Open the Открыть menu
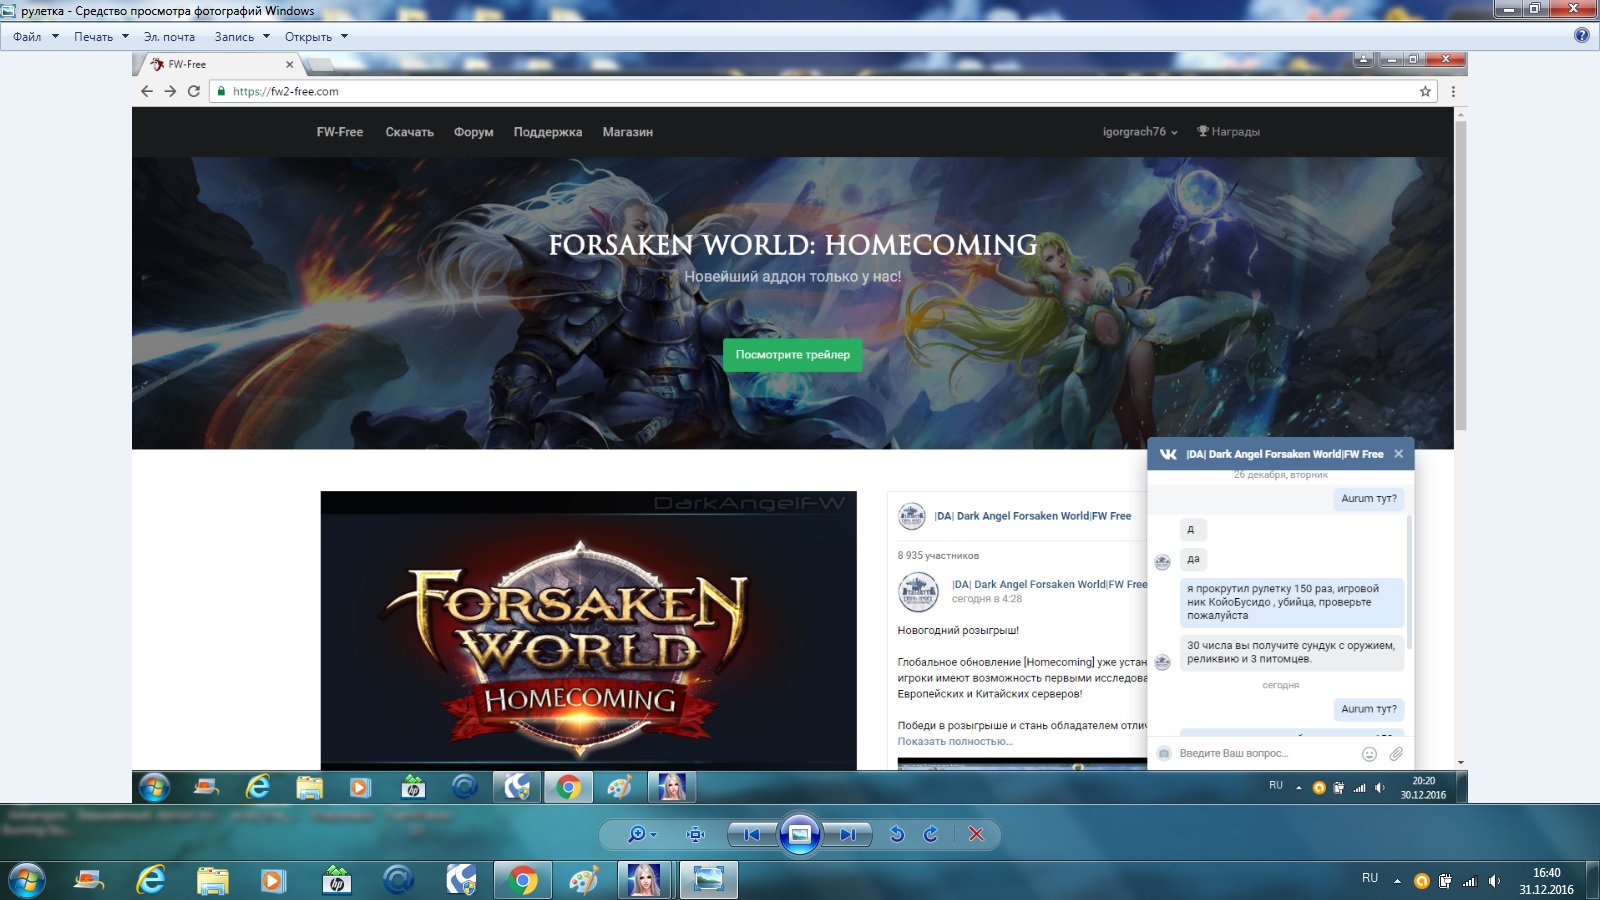The height and width of the screenshot is (900, 1600). 308,37
